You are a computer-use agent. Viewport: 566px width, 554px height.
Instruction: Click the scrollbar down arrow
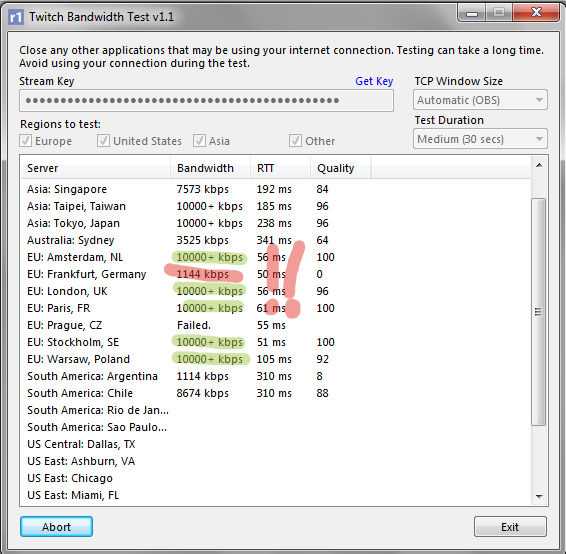(x=539, y=496)
